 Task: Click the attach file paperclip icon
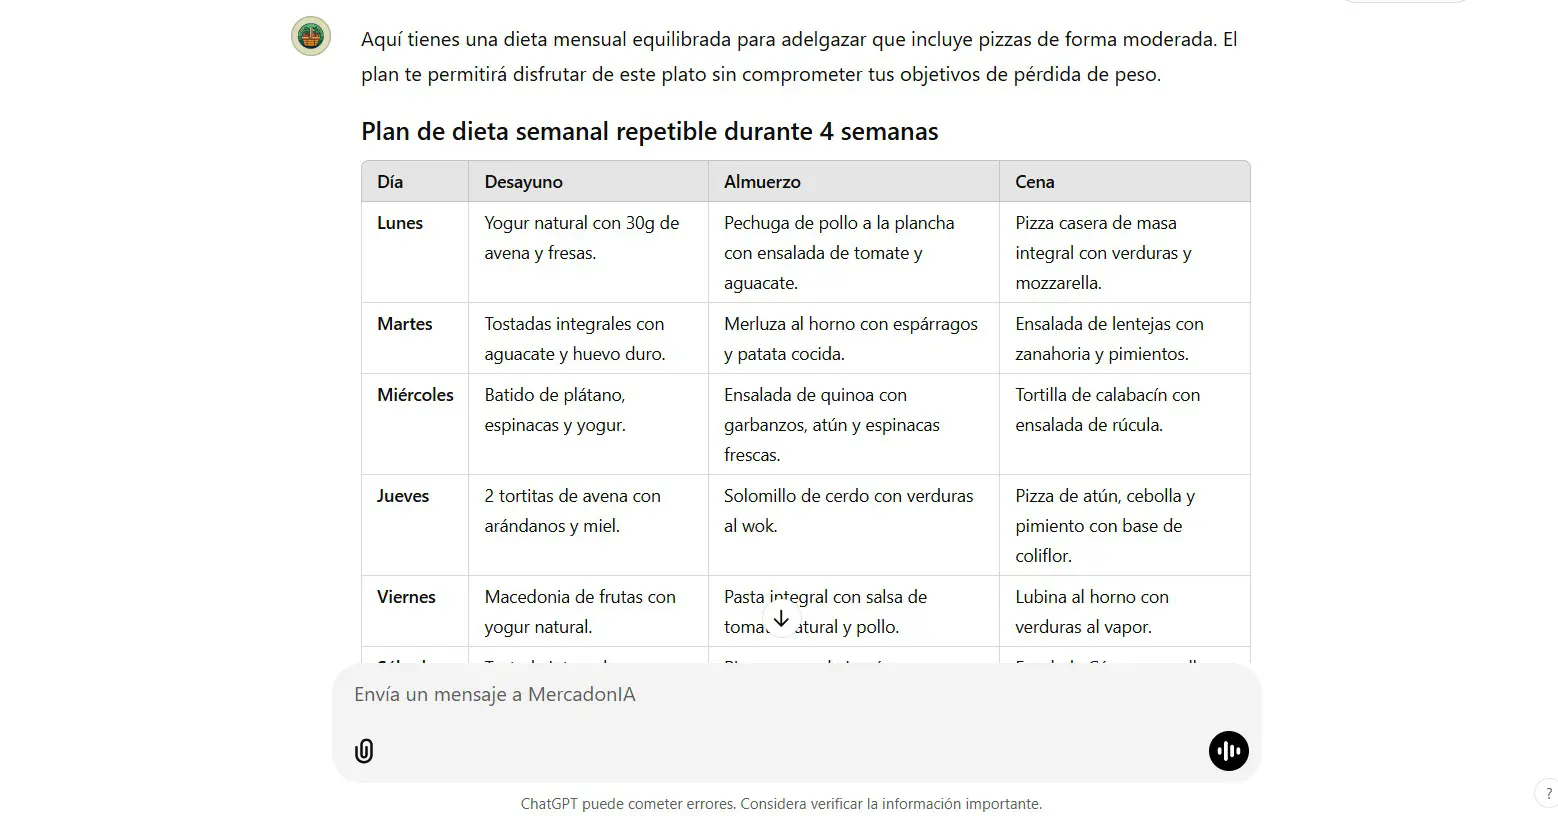pos(364,751)
